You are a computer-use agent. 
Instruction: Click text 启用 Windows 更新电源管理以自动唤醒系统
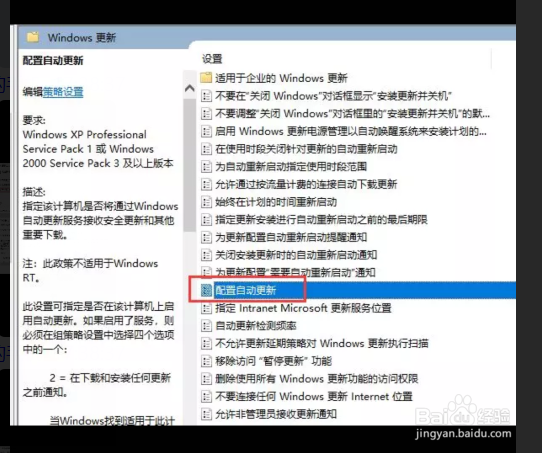coord(351,131)
